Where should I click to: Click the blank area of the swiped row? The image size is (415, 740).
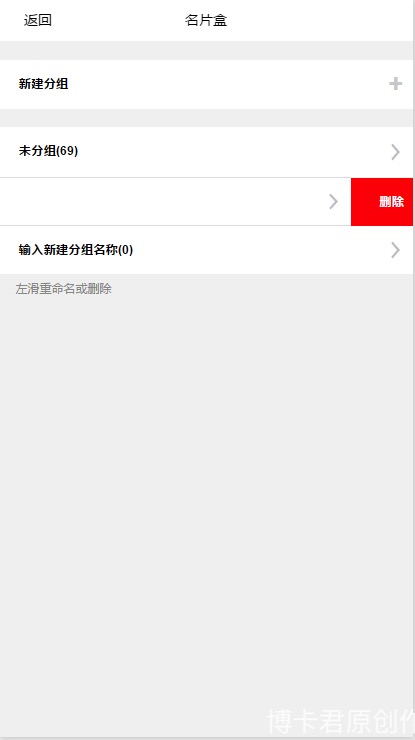[163, 202]
